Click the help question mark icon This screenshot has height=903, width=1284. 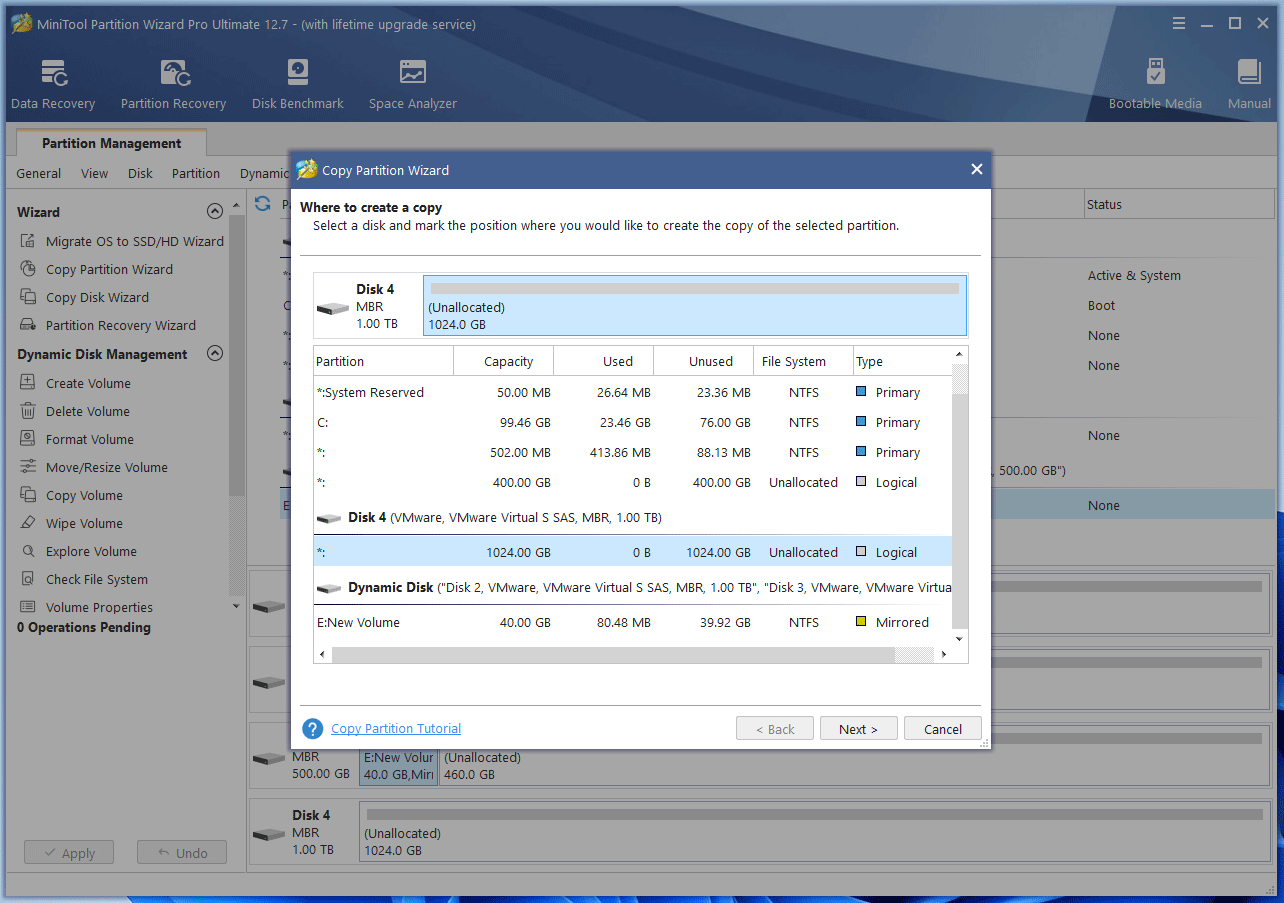coord(313,729)
